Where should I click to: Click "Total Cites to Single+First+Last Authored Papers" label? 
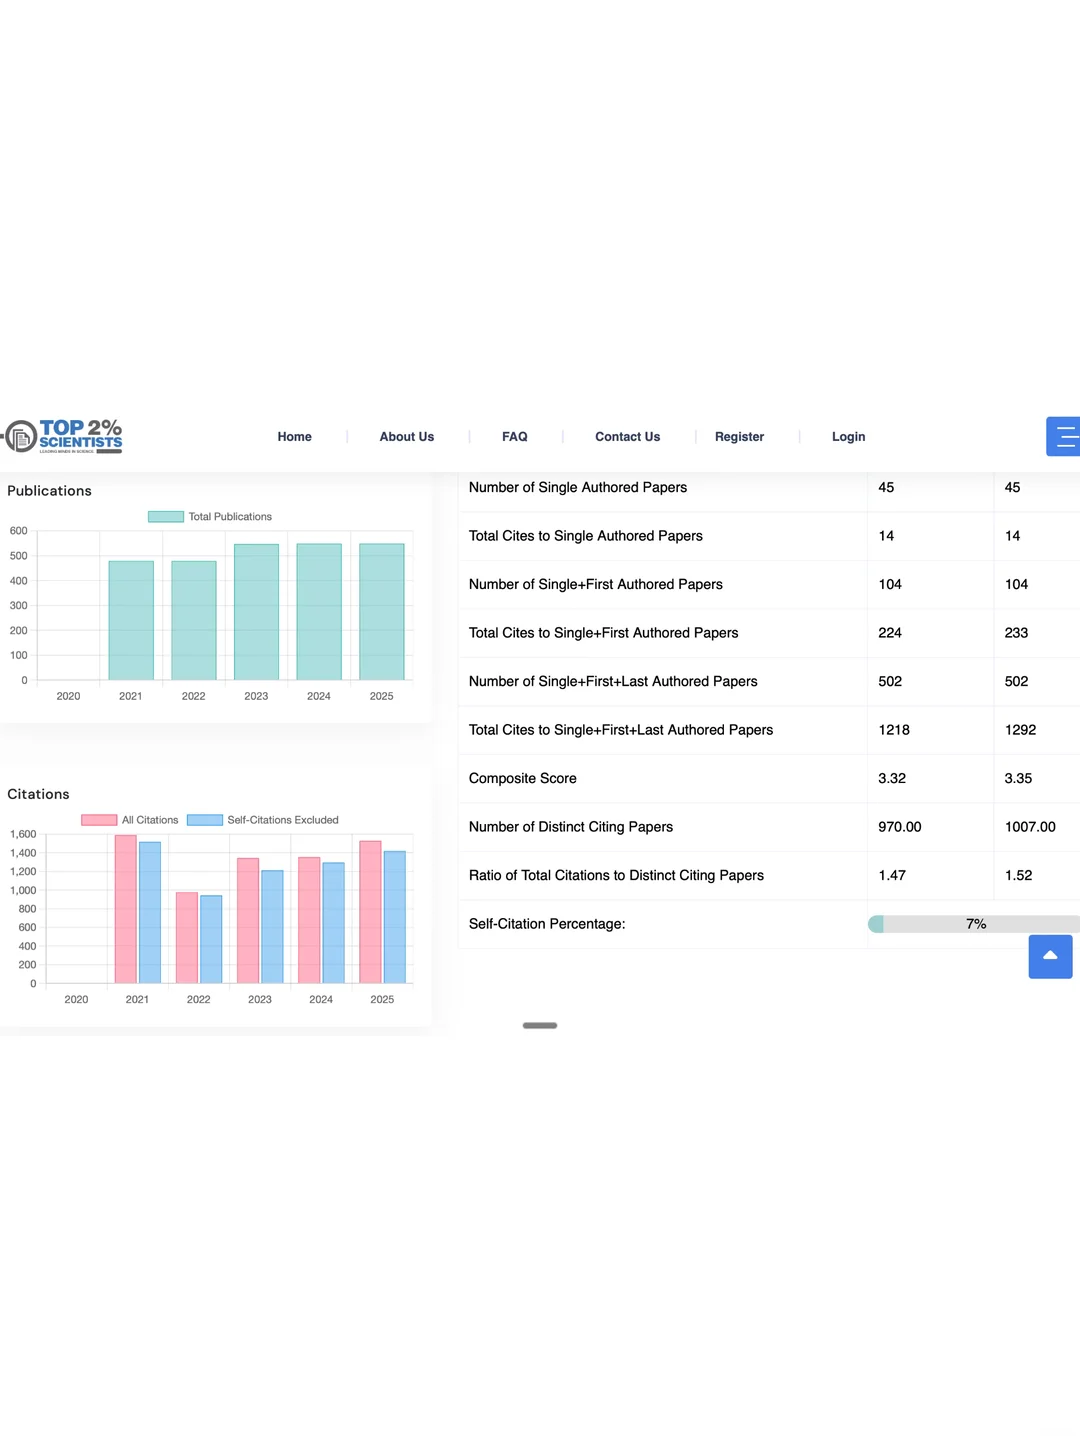[x=621, y=730]
